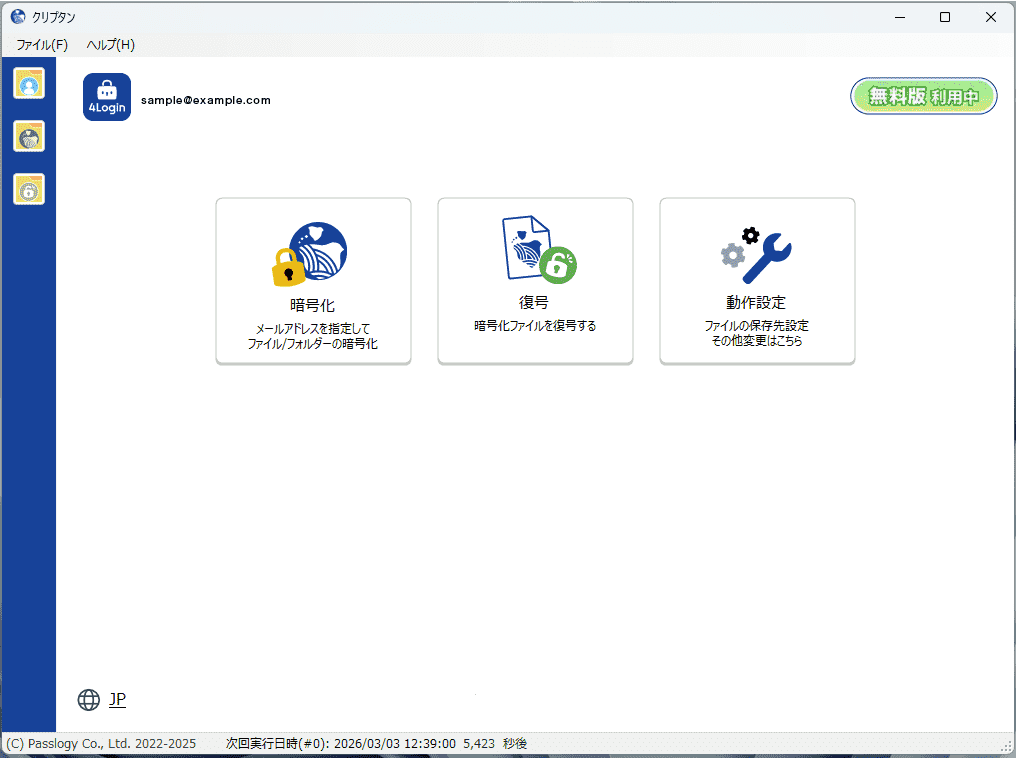Click the sample@example.com account label
Viewport: 1017px width, 758px height.
(206, 100)
